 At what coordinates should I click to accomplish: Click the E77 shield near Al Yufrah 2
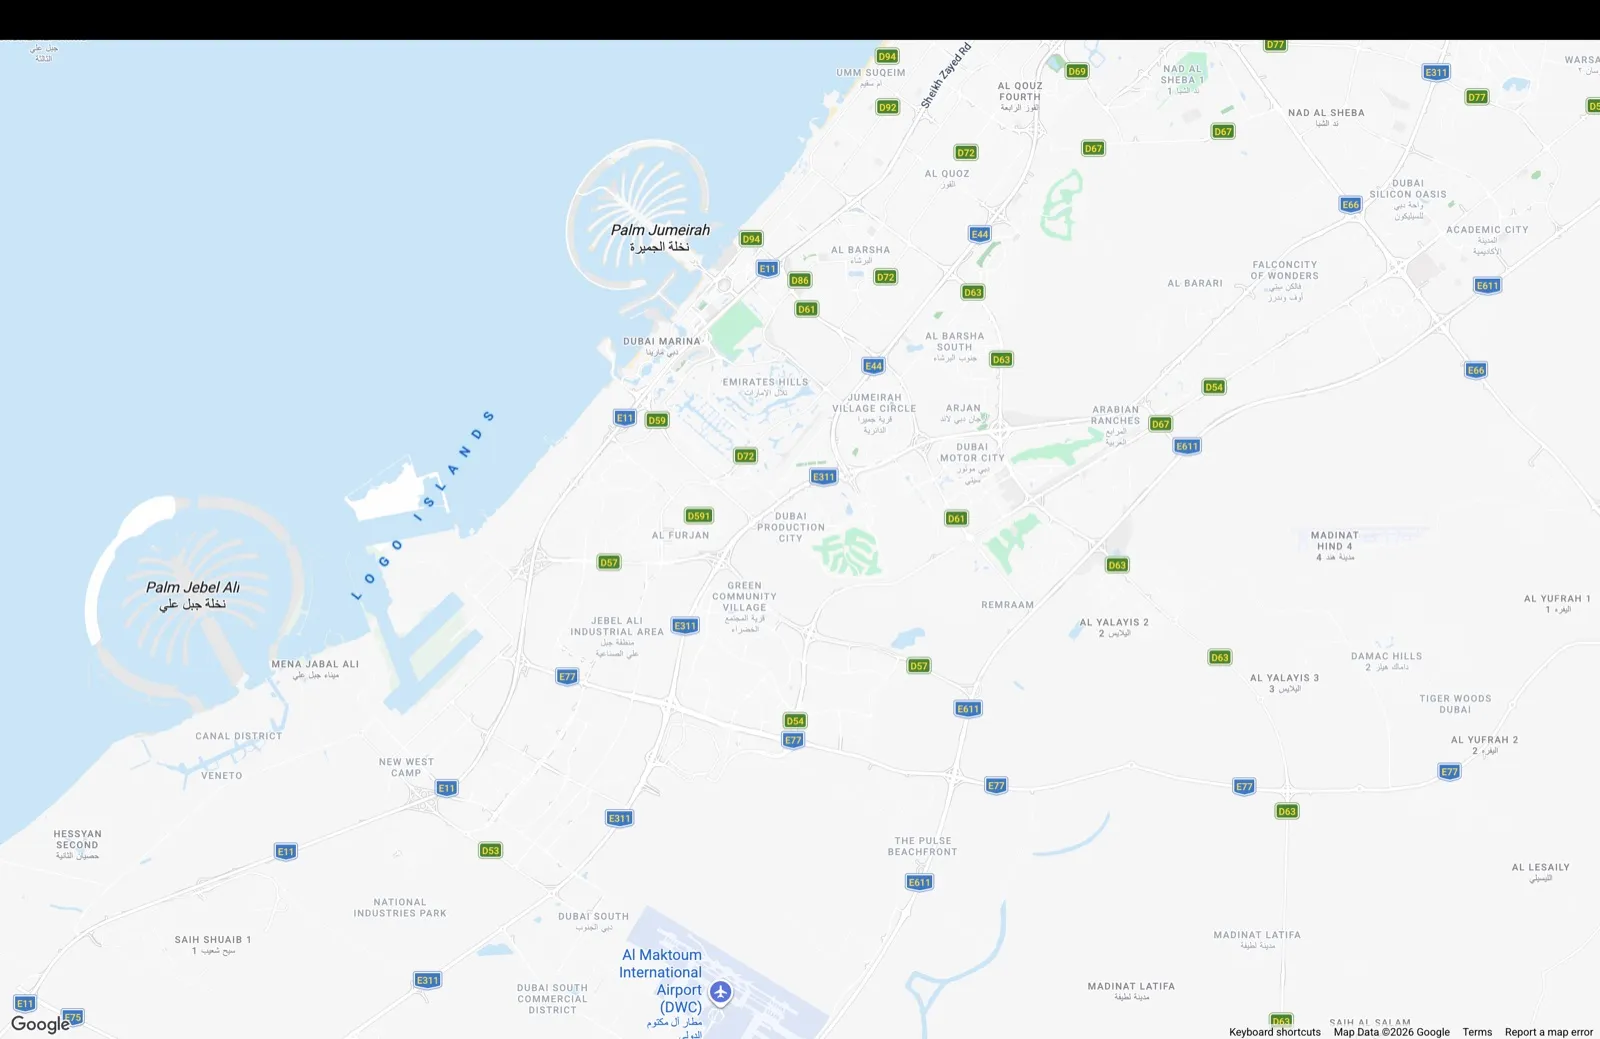click(x=1450, y=772)
